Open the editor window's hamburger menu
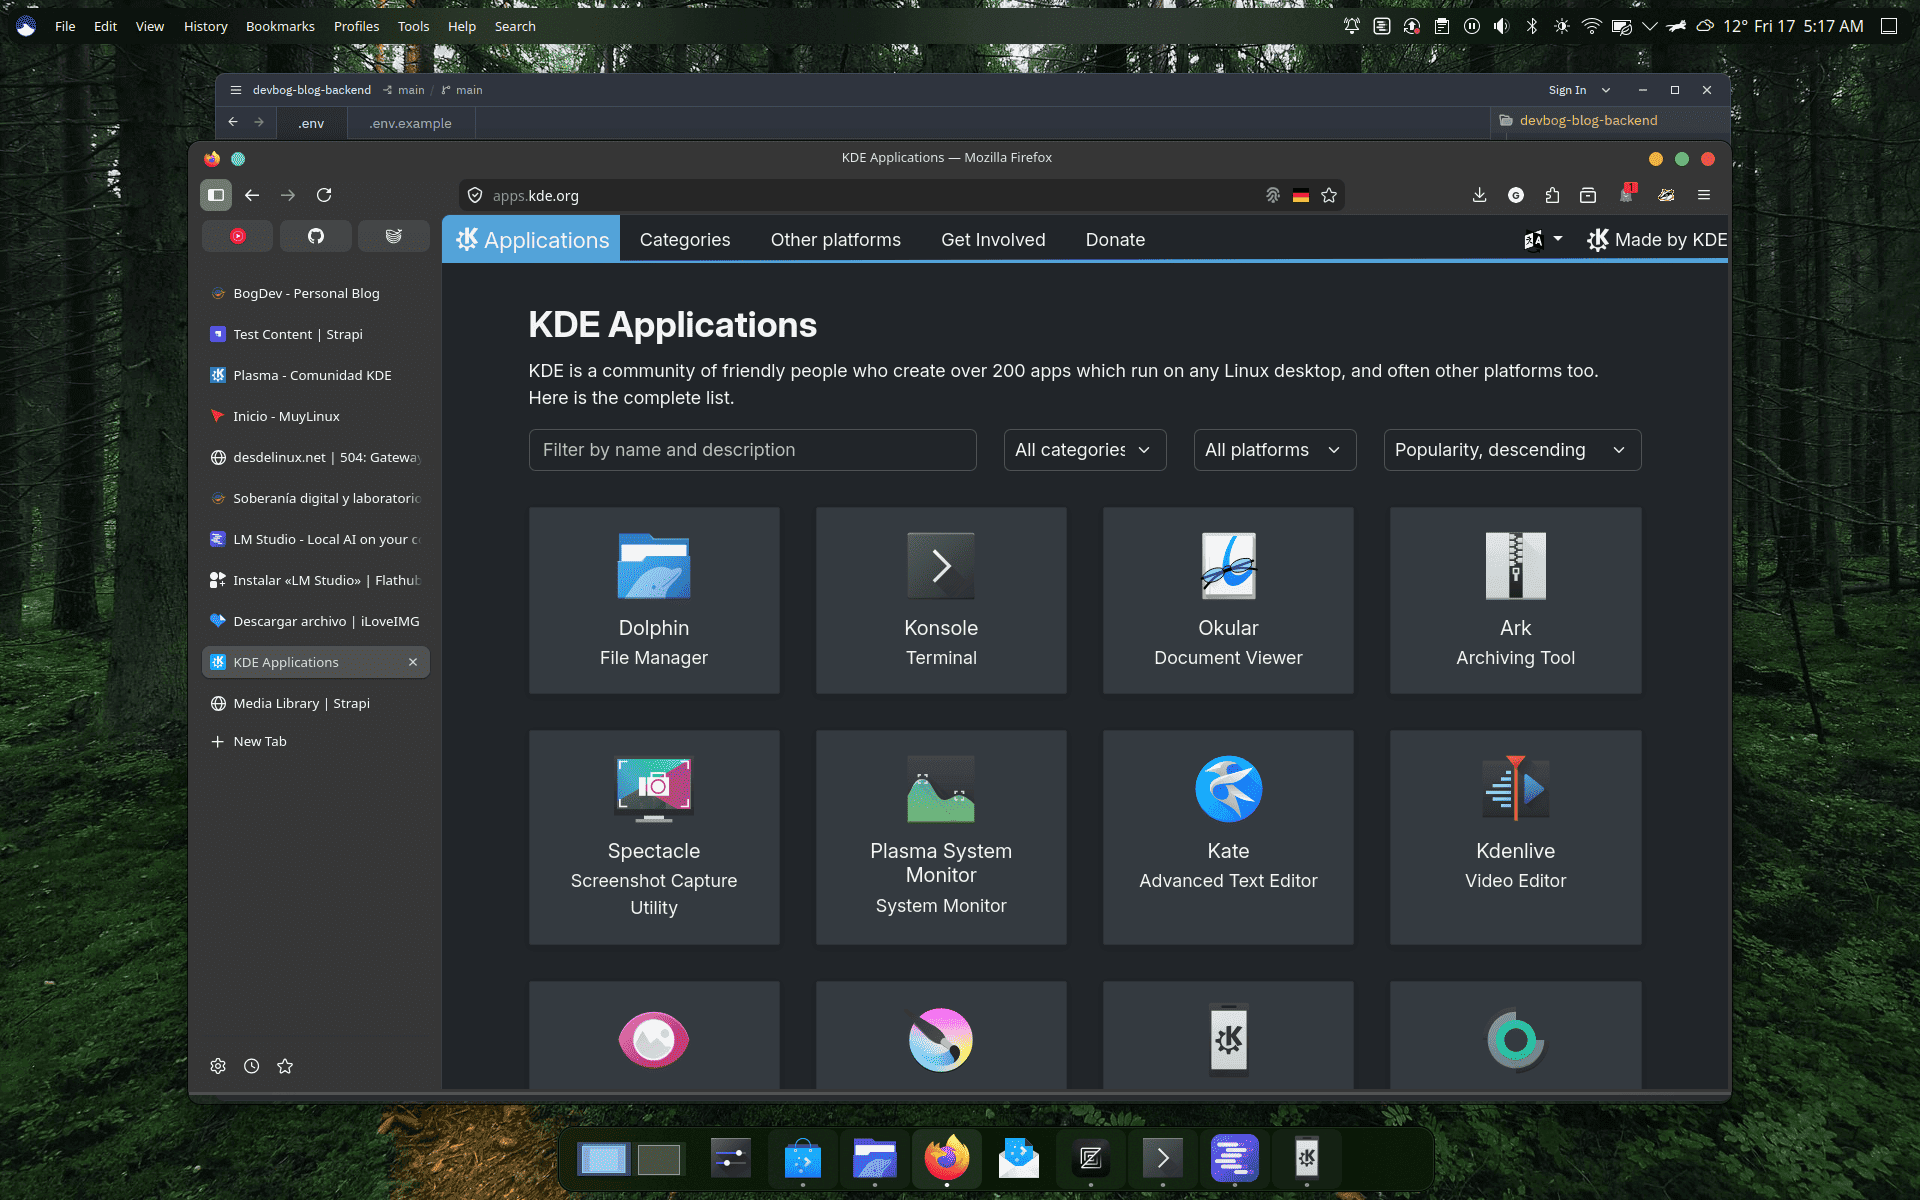1920x1200 pixels. click(x=236, y=90)
